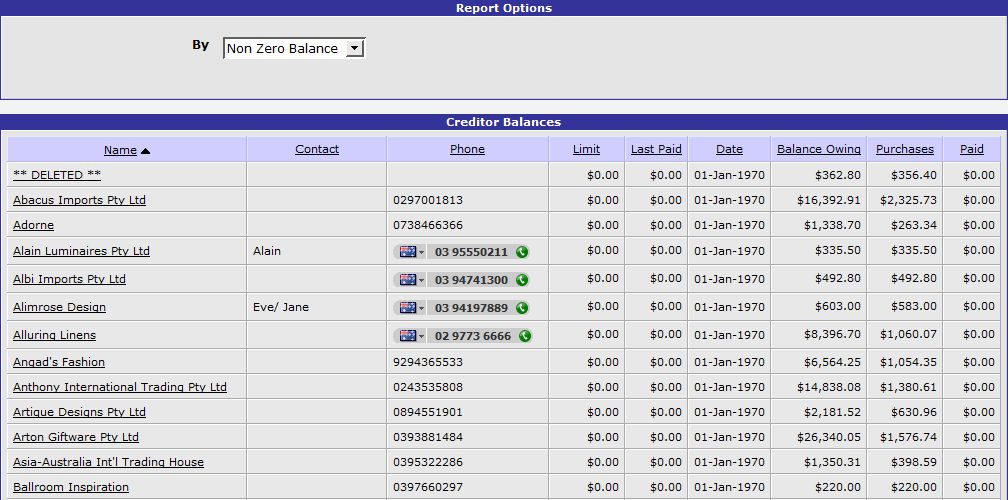Click Australian flag icon in Alluring Linens row
Viewport: 1008px width, 500px height.
click(408, 336)
